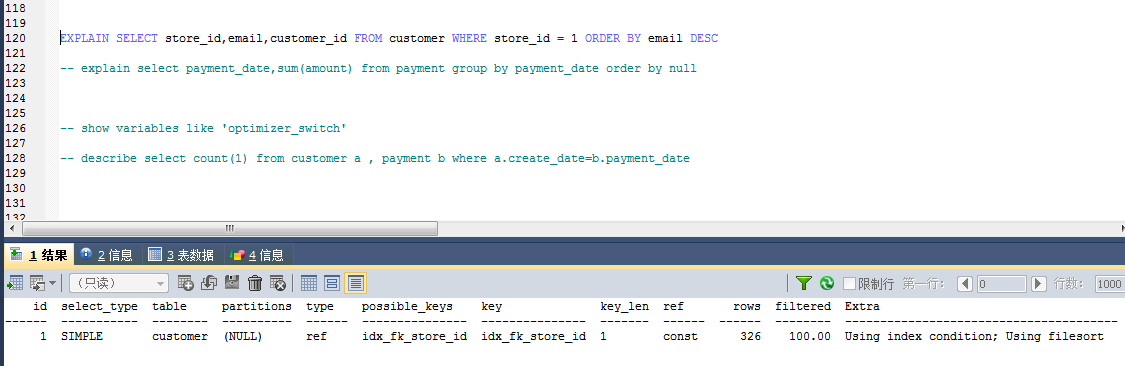This screenshot has width=1125, height=366.
Task: Click the customer table cell
Action: (180, 336)
